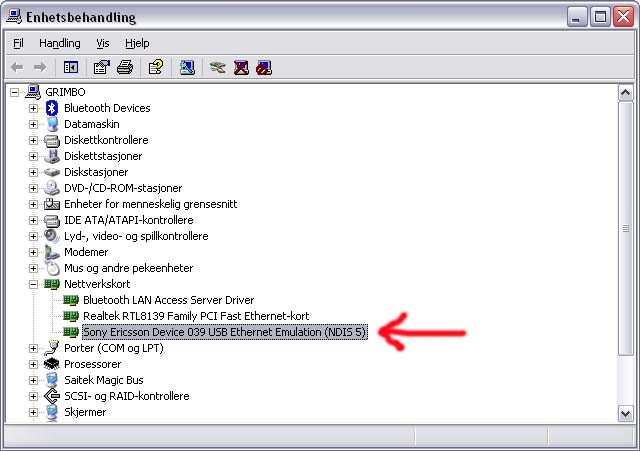Maximize the Enhetsbehandling window
The width and height of the screenshot is (640, 451).
pyautogui.click(x=600, y=17)
